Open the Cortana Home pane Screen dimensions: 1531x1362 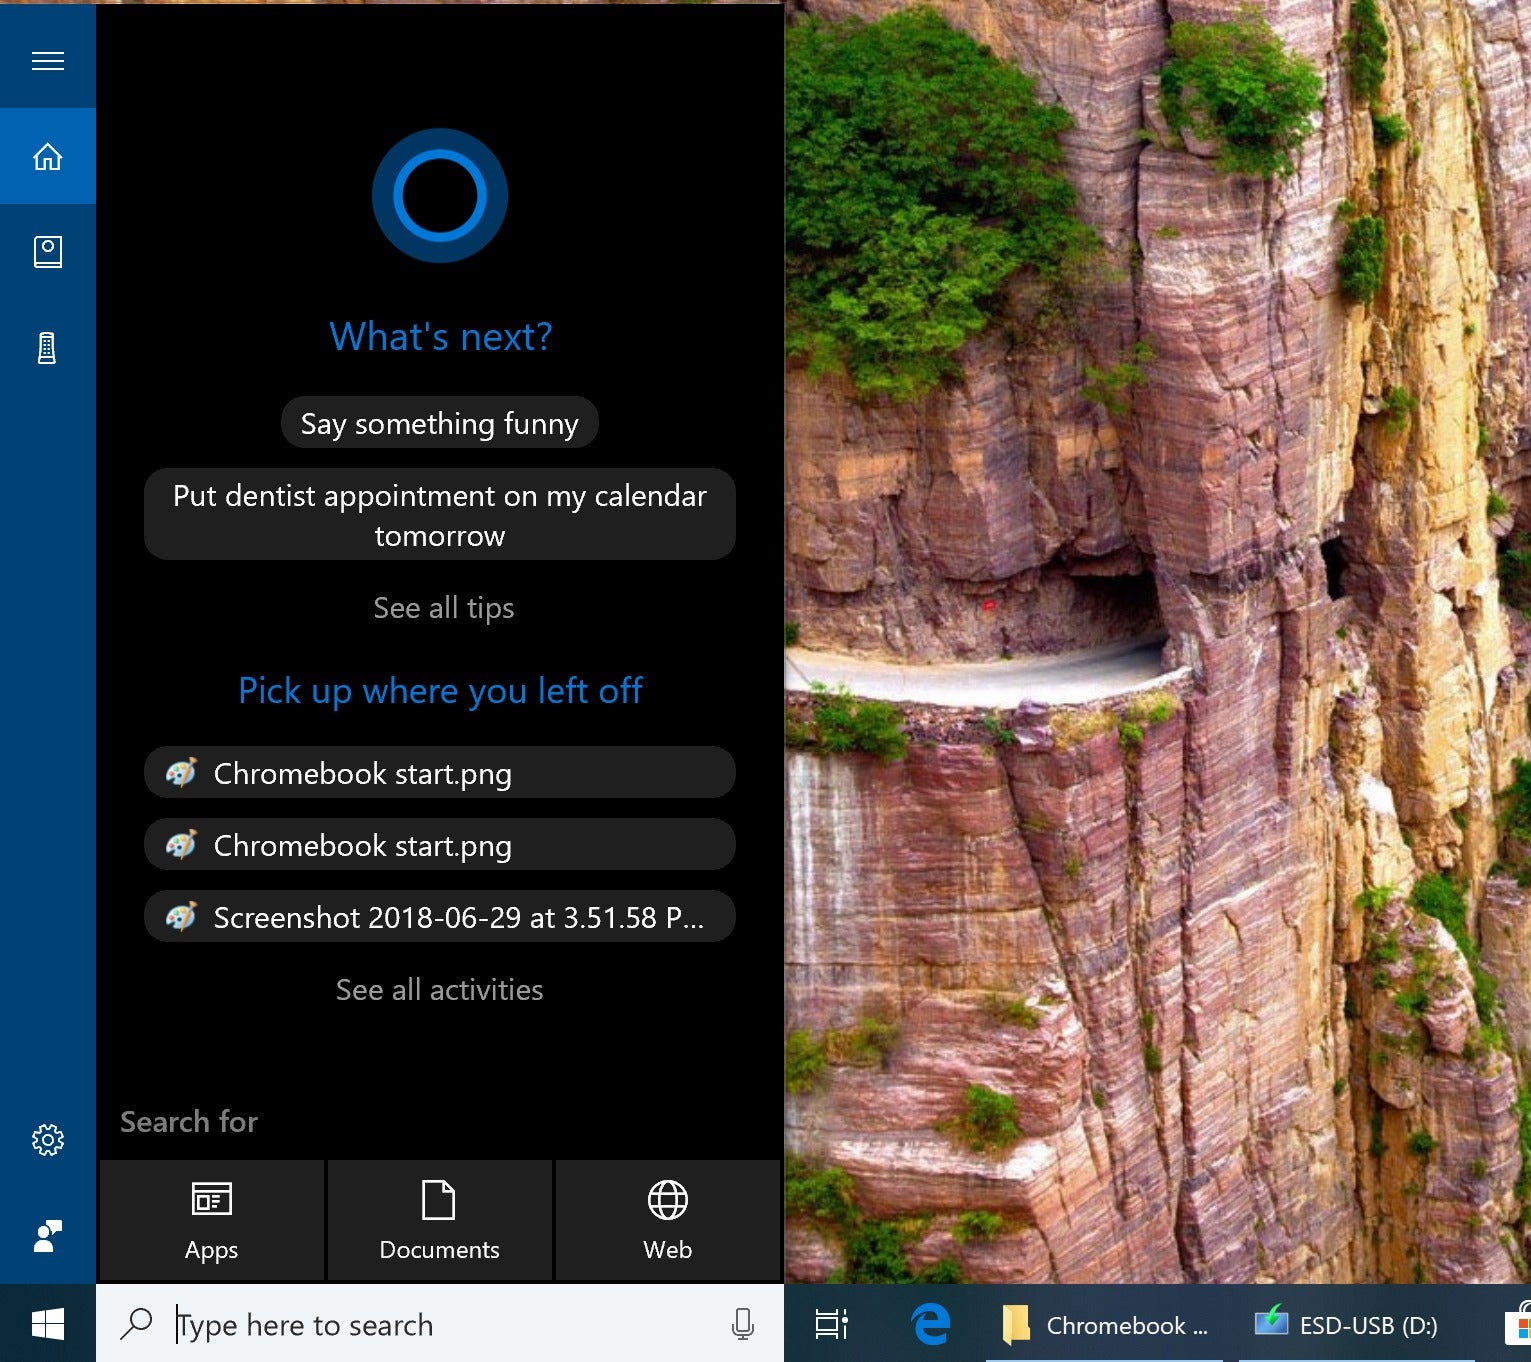48,156
